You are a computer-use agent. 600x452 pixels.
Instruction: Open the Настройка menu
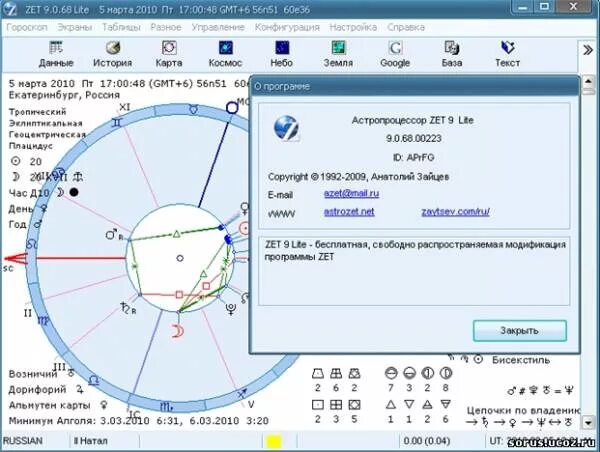(353, 27)
